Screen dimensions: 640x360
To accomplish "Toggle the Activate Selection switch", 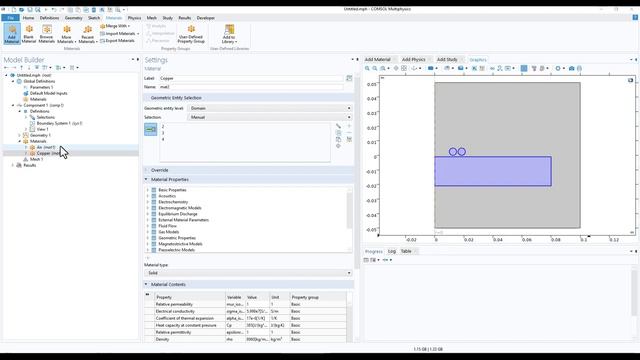I will click(x=151, y=129).
